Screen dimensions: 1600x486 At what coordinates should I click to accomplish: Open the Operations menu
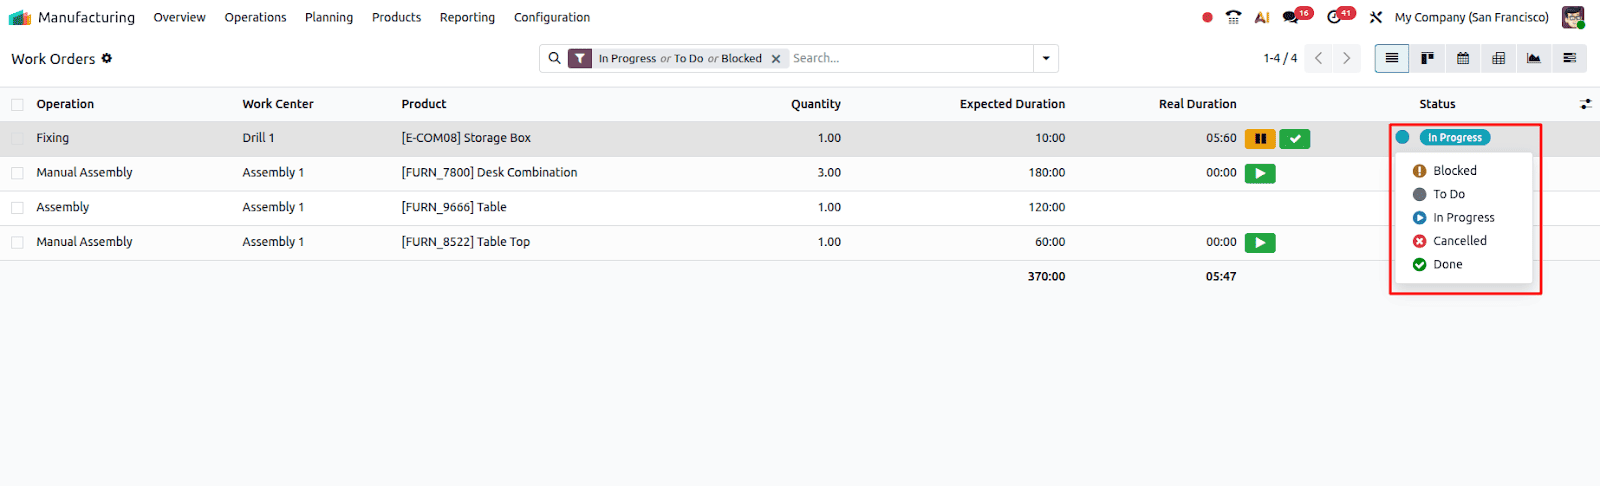(255, 17)
